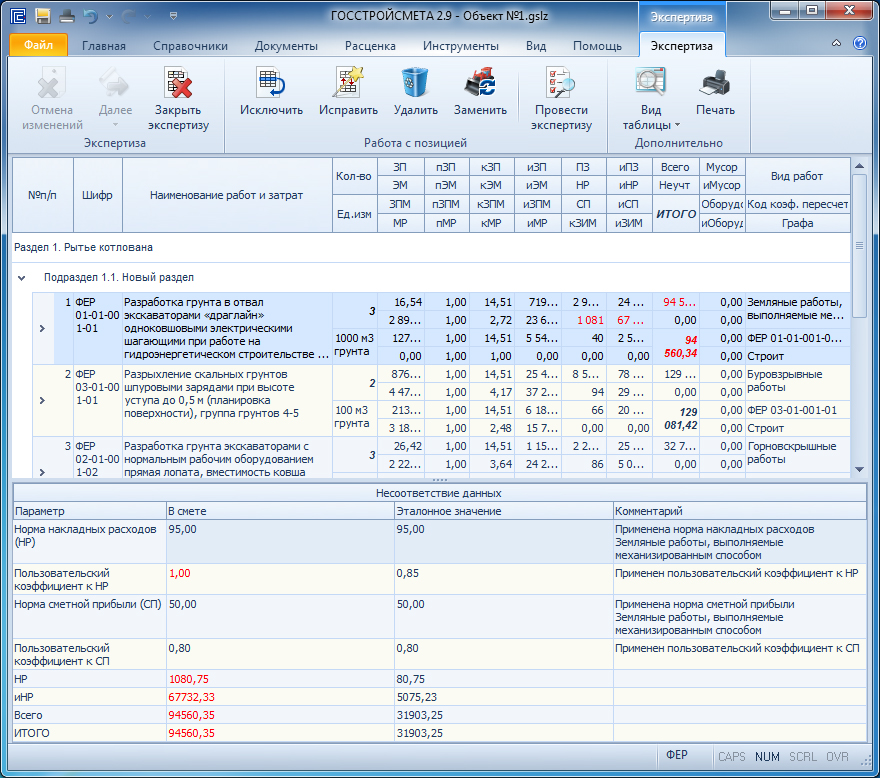Switch to the Документы tab
This screenshot has height=778, width=880.
pos(286,45)
